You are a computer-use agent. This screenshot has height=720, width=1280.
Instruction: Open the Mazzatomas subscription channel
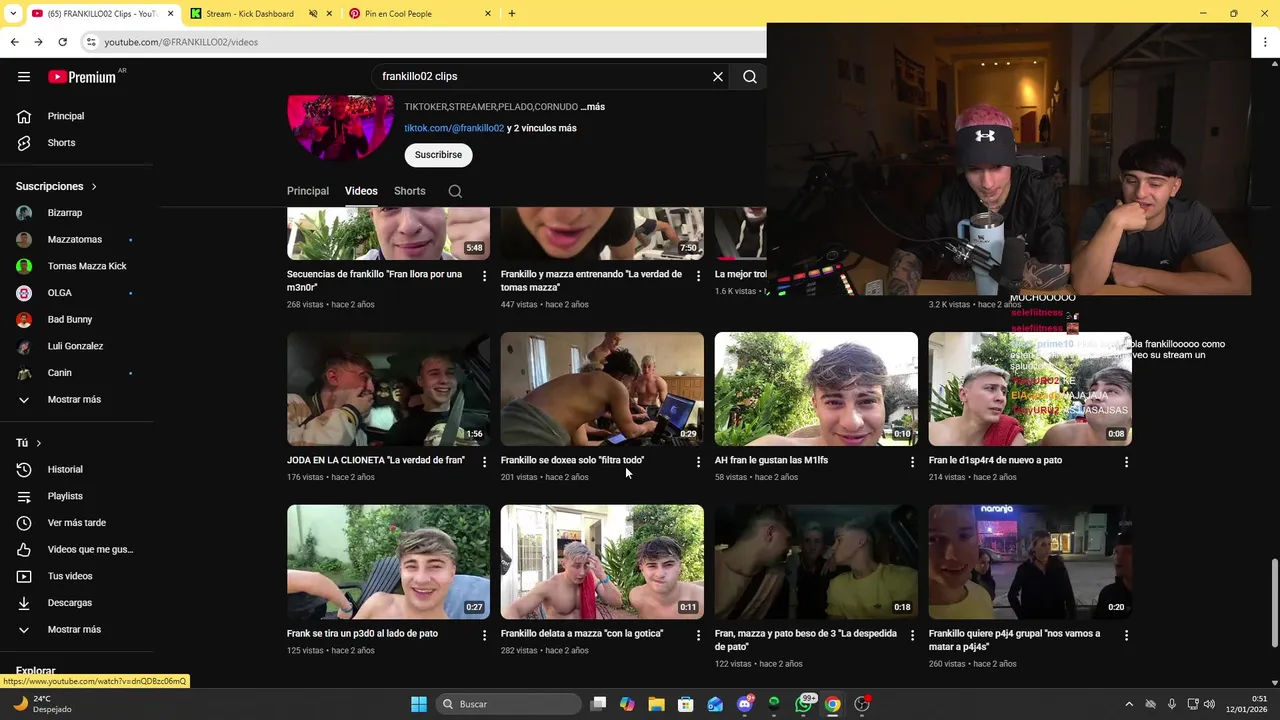pyautogui.click(x=76, y=240)
